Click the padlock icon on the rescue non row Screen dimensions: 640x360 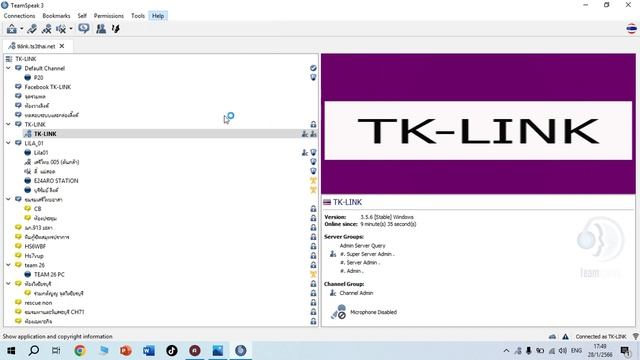(313, 302)
